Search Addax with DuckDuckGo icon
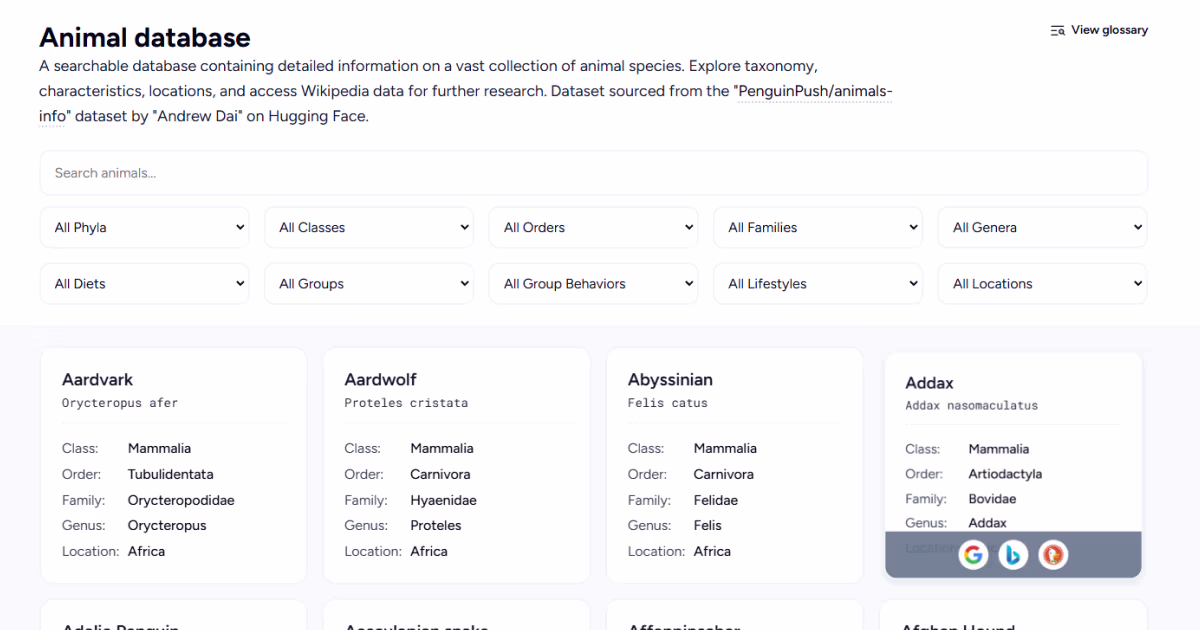1200x630 pixels. (1052, 555)
